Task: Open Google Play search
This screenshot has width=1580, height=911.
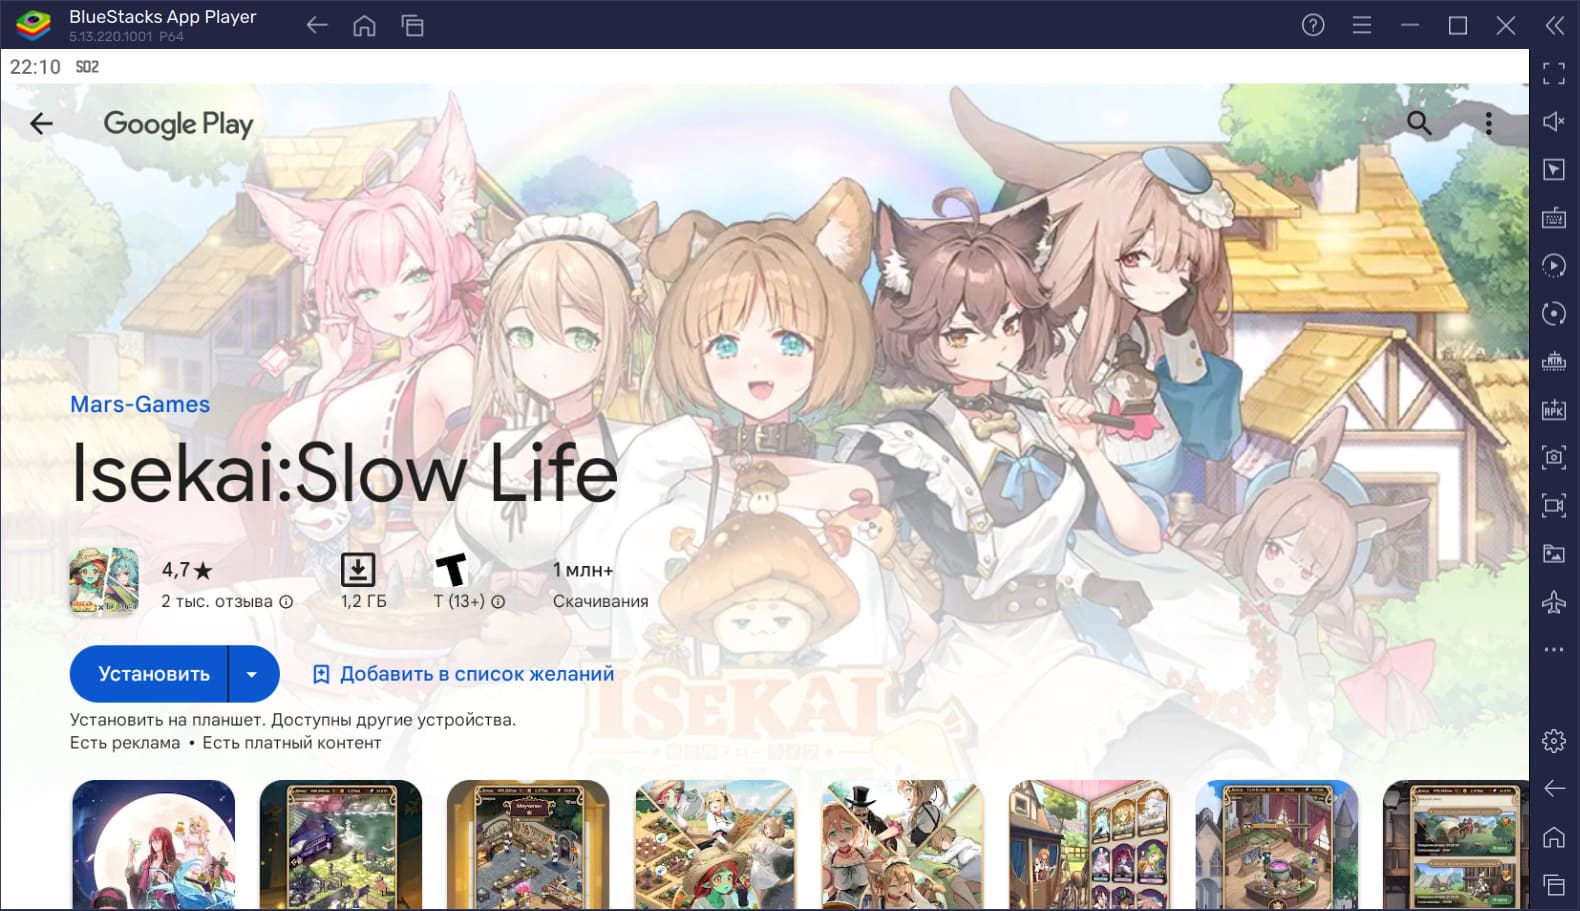Action: click(1419, 123)
